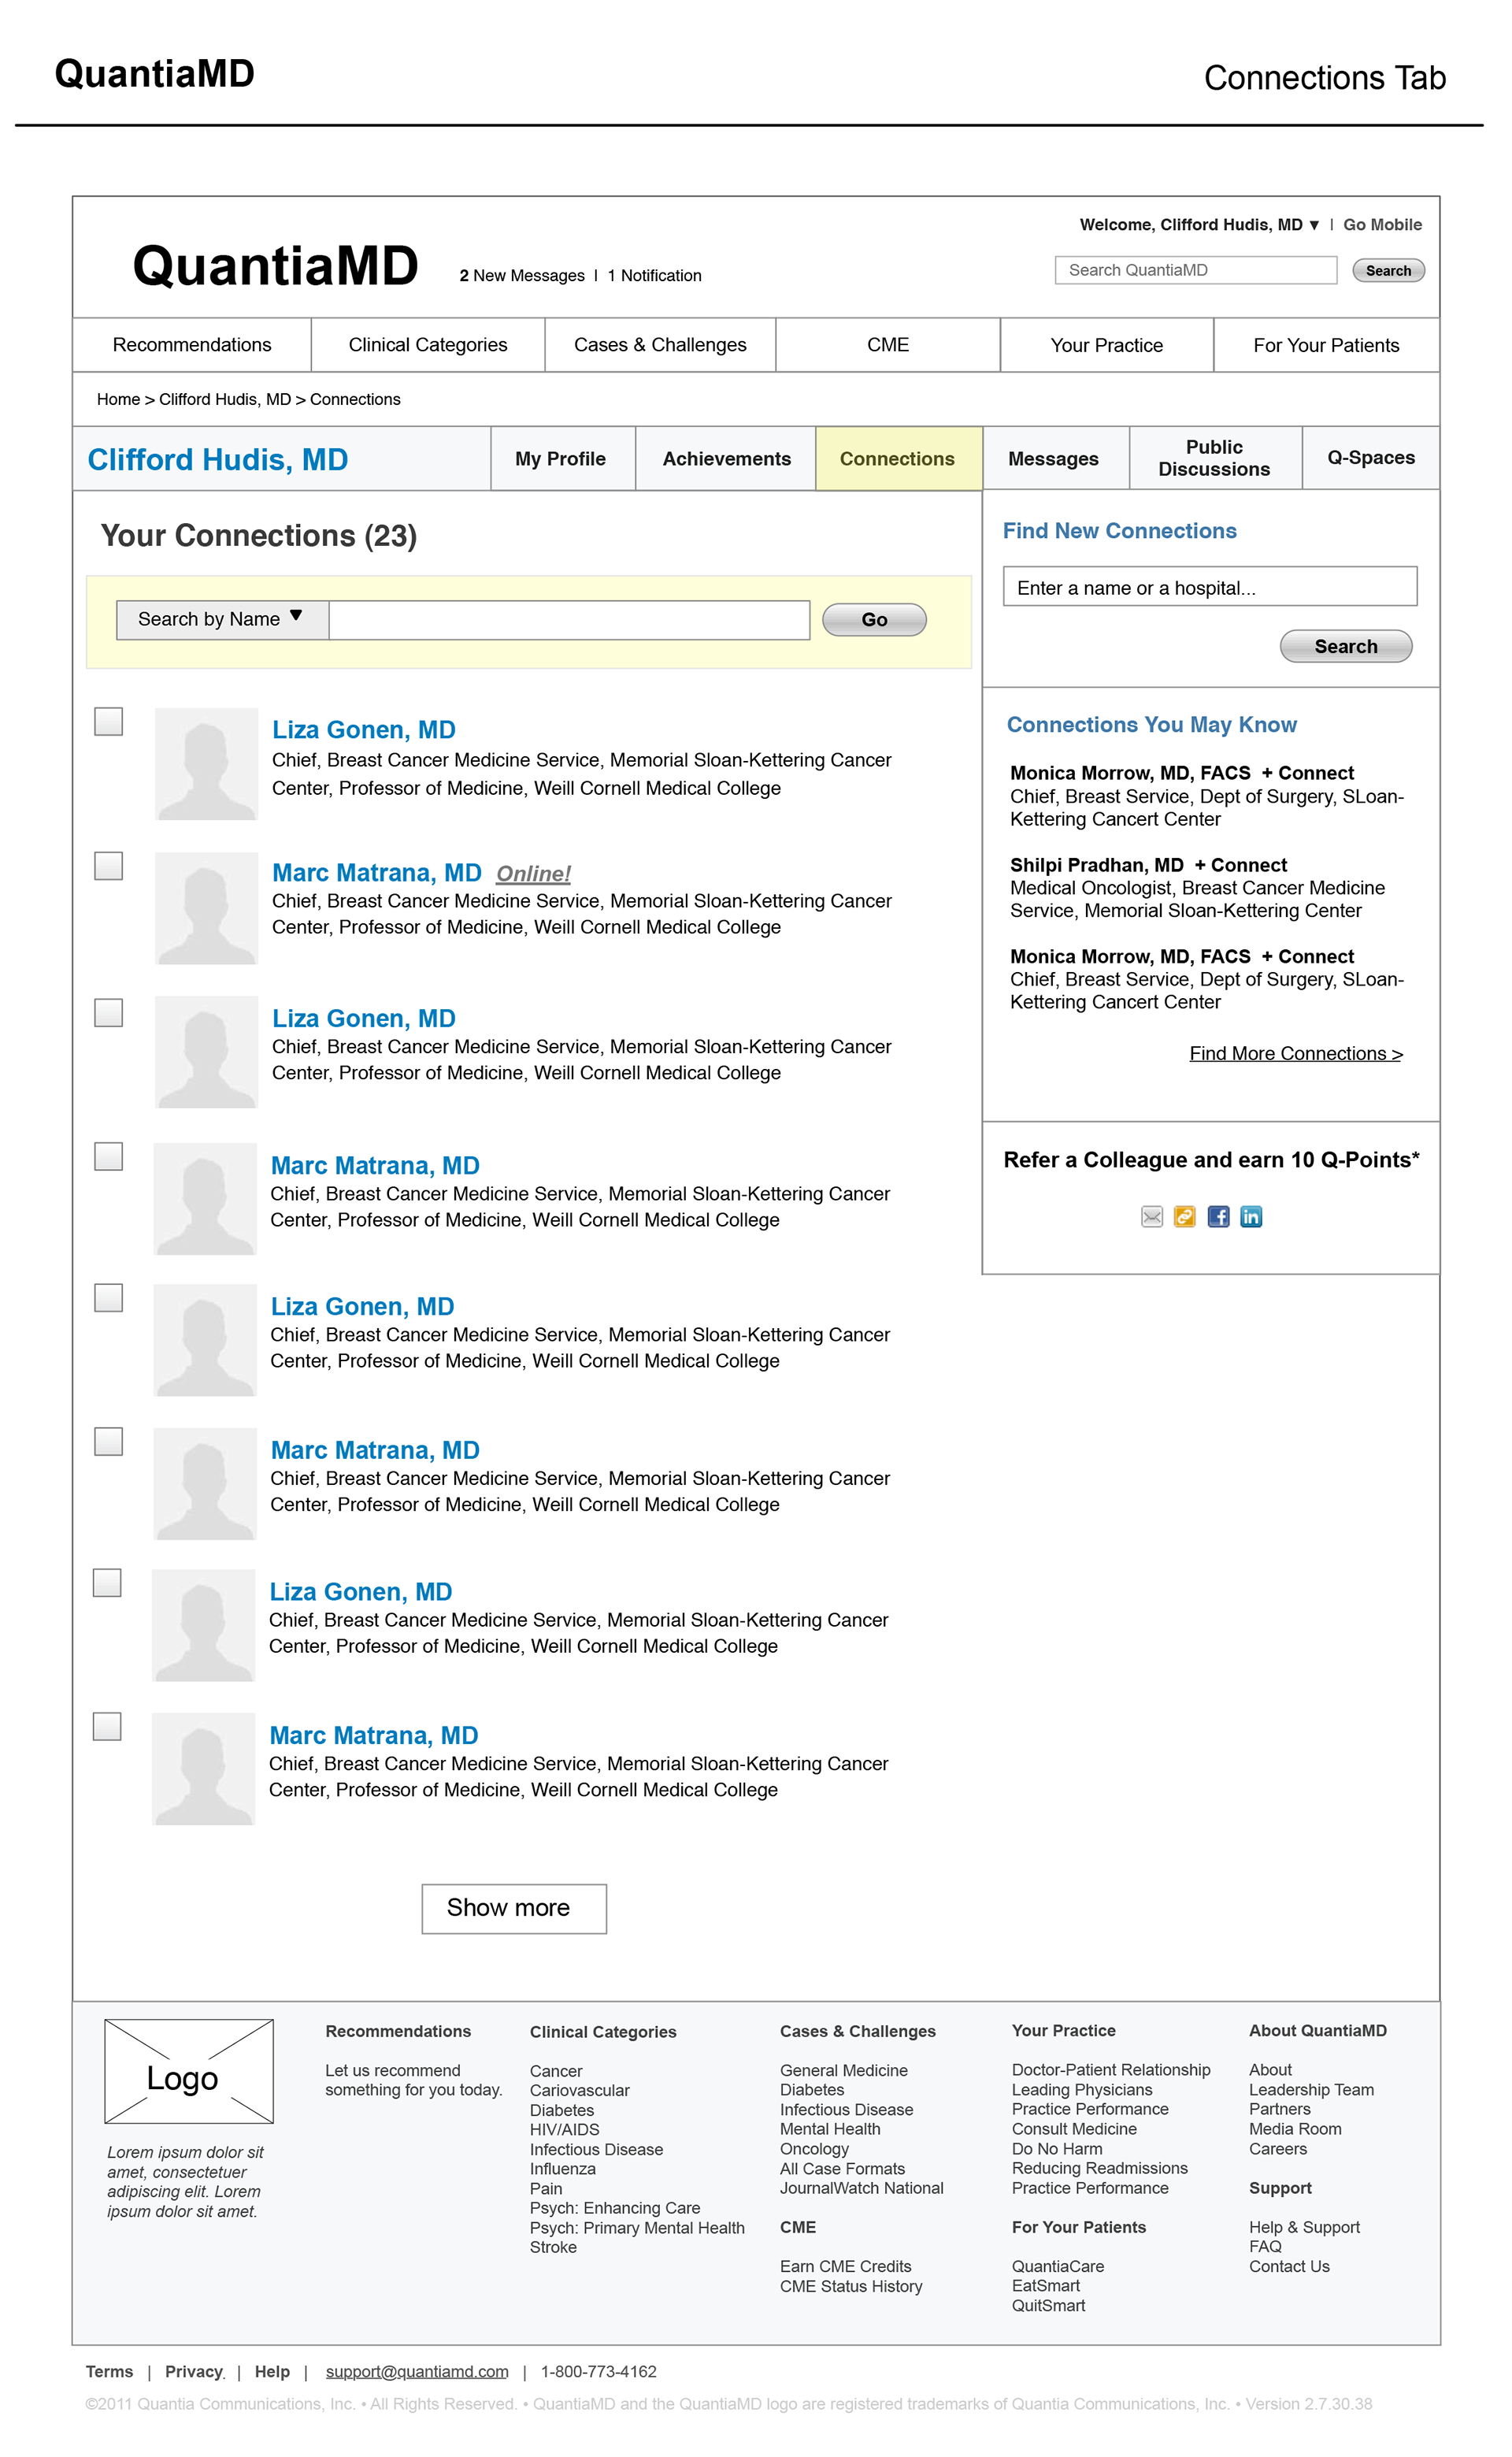1512x2457 pixels.
Task: Open the Find More Connections link
Action: (1296, 1053)
